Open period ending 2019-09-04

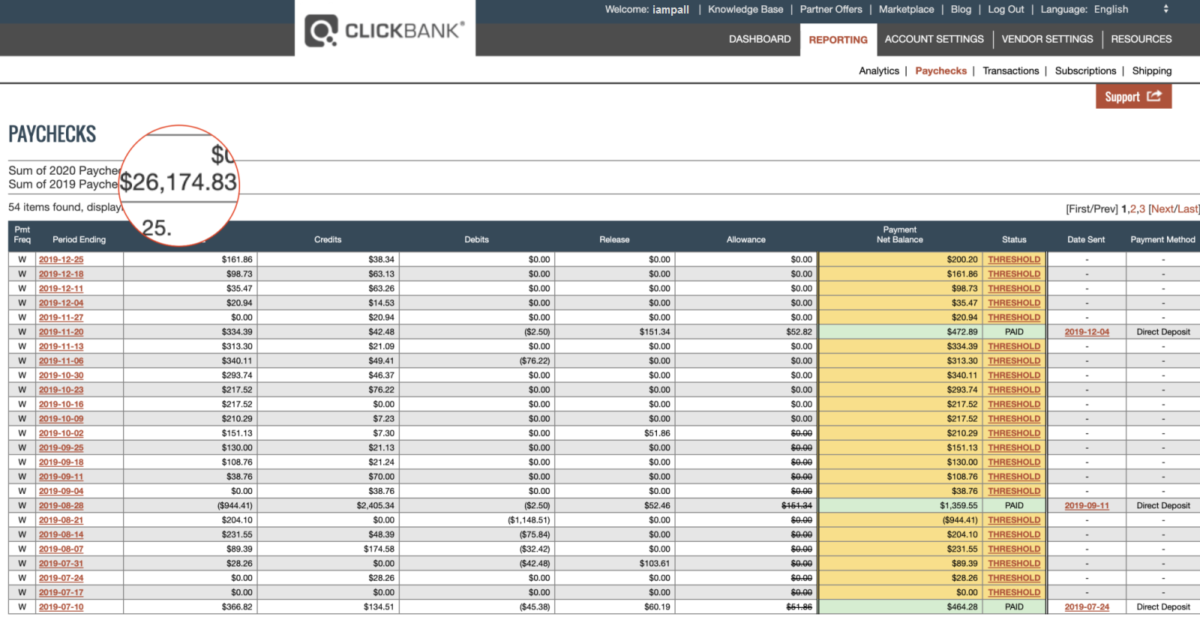(61, 491)
